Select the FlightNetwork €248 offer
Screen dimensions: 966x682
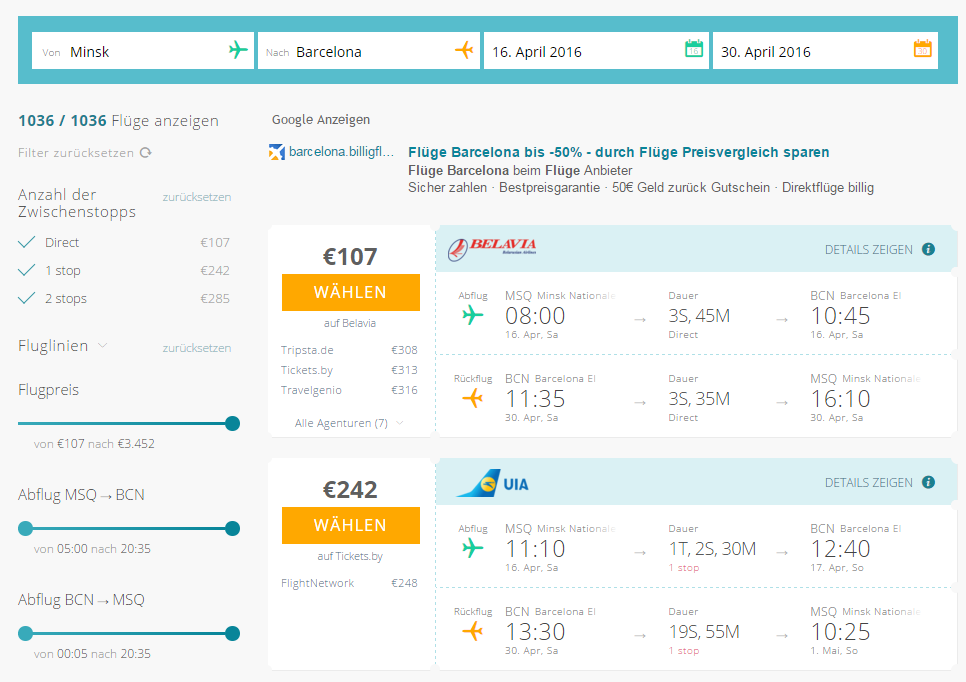349,583
